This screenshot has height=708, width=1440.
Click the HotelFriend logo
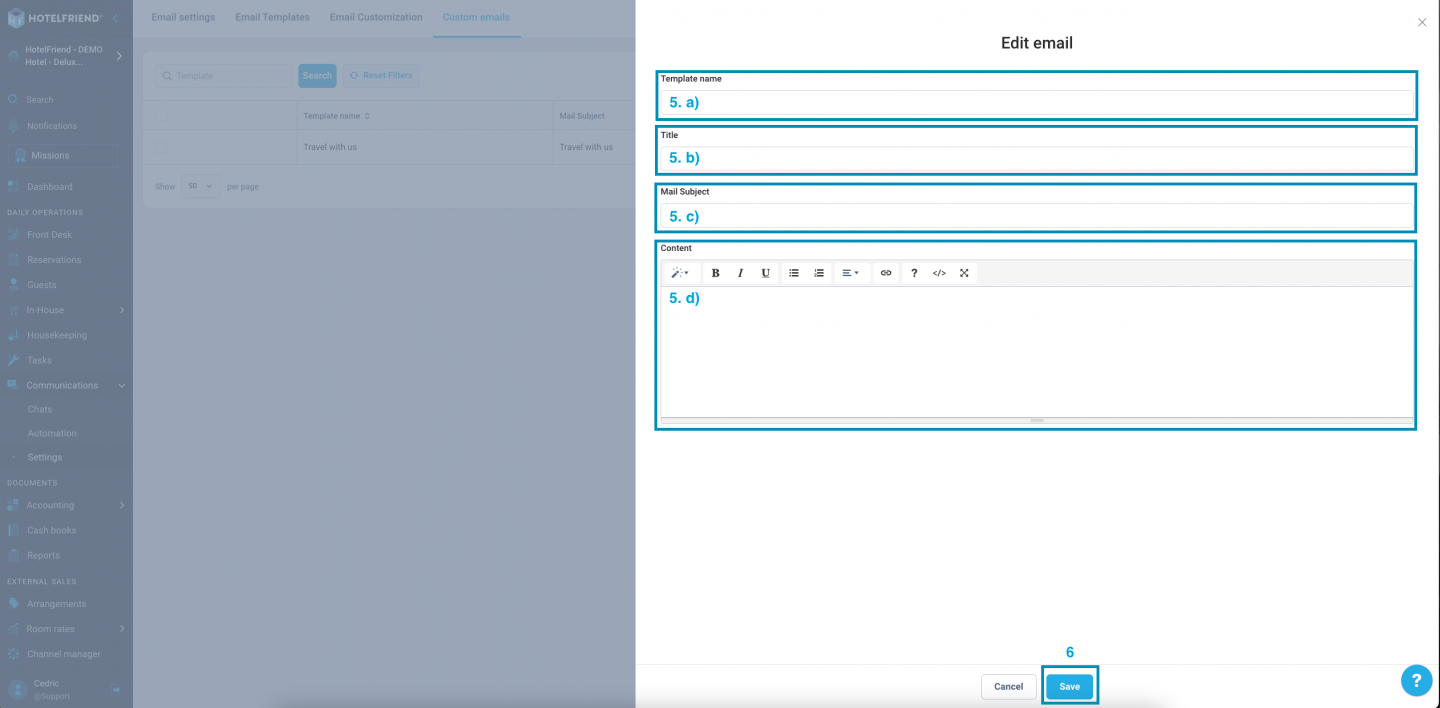[x=55, y=18]
